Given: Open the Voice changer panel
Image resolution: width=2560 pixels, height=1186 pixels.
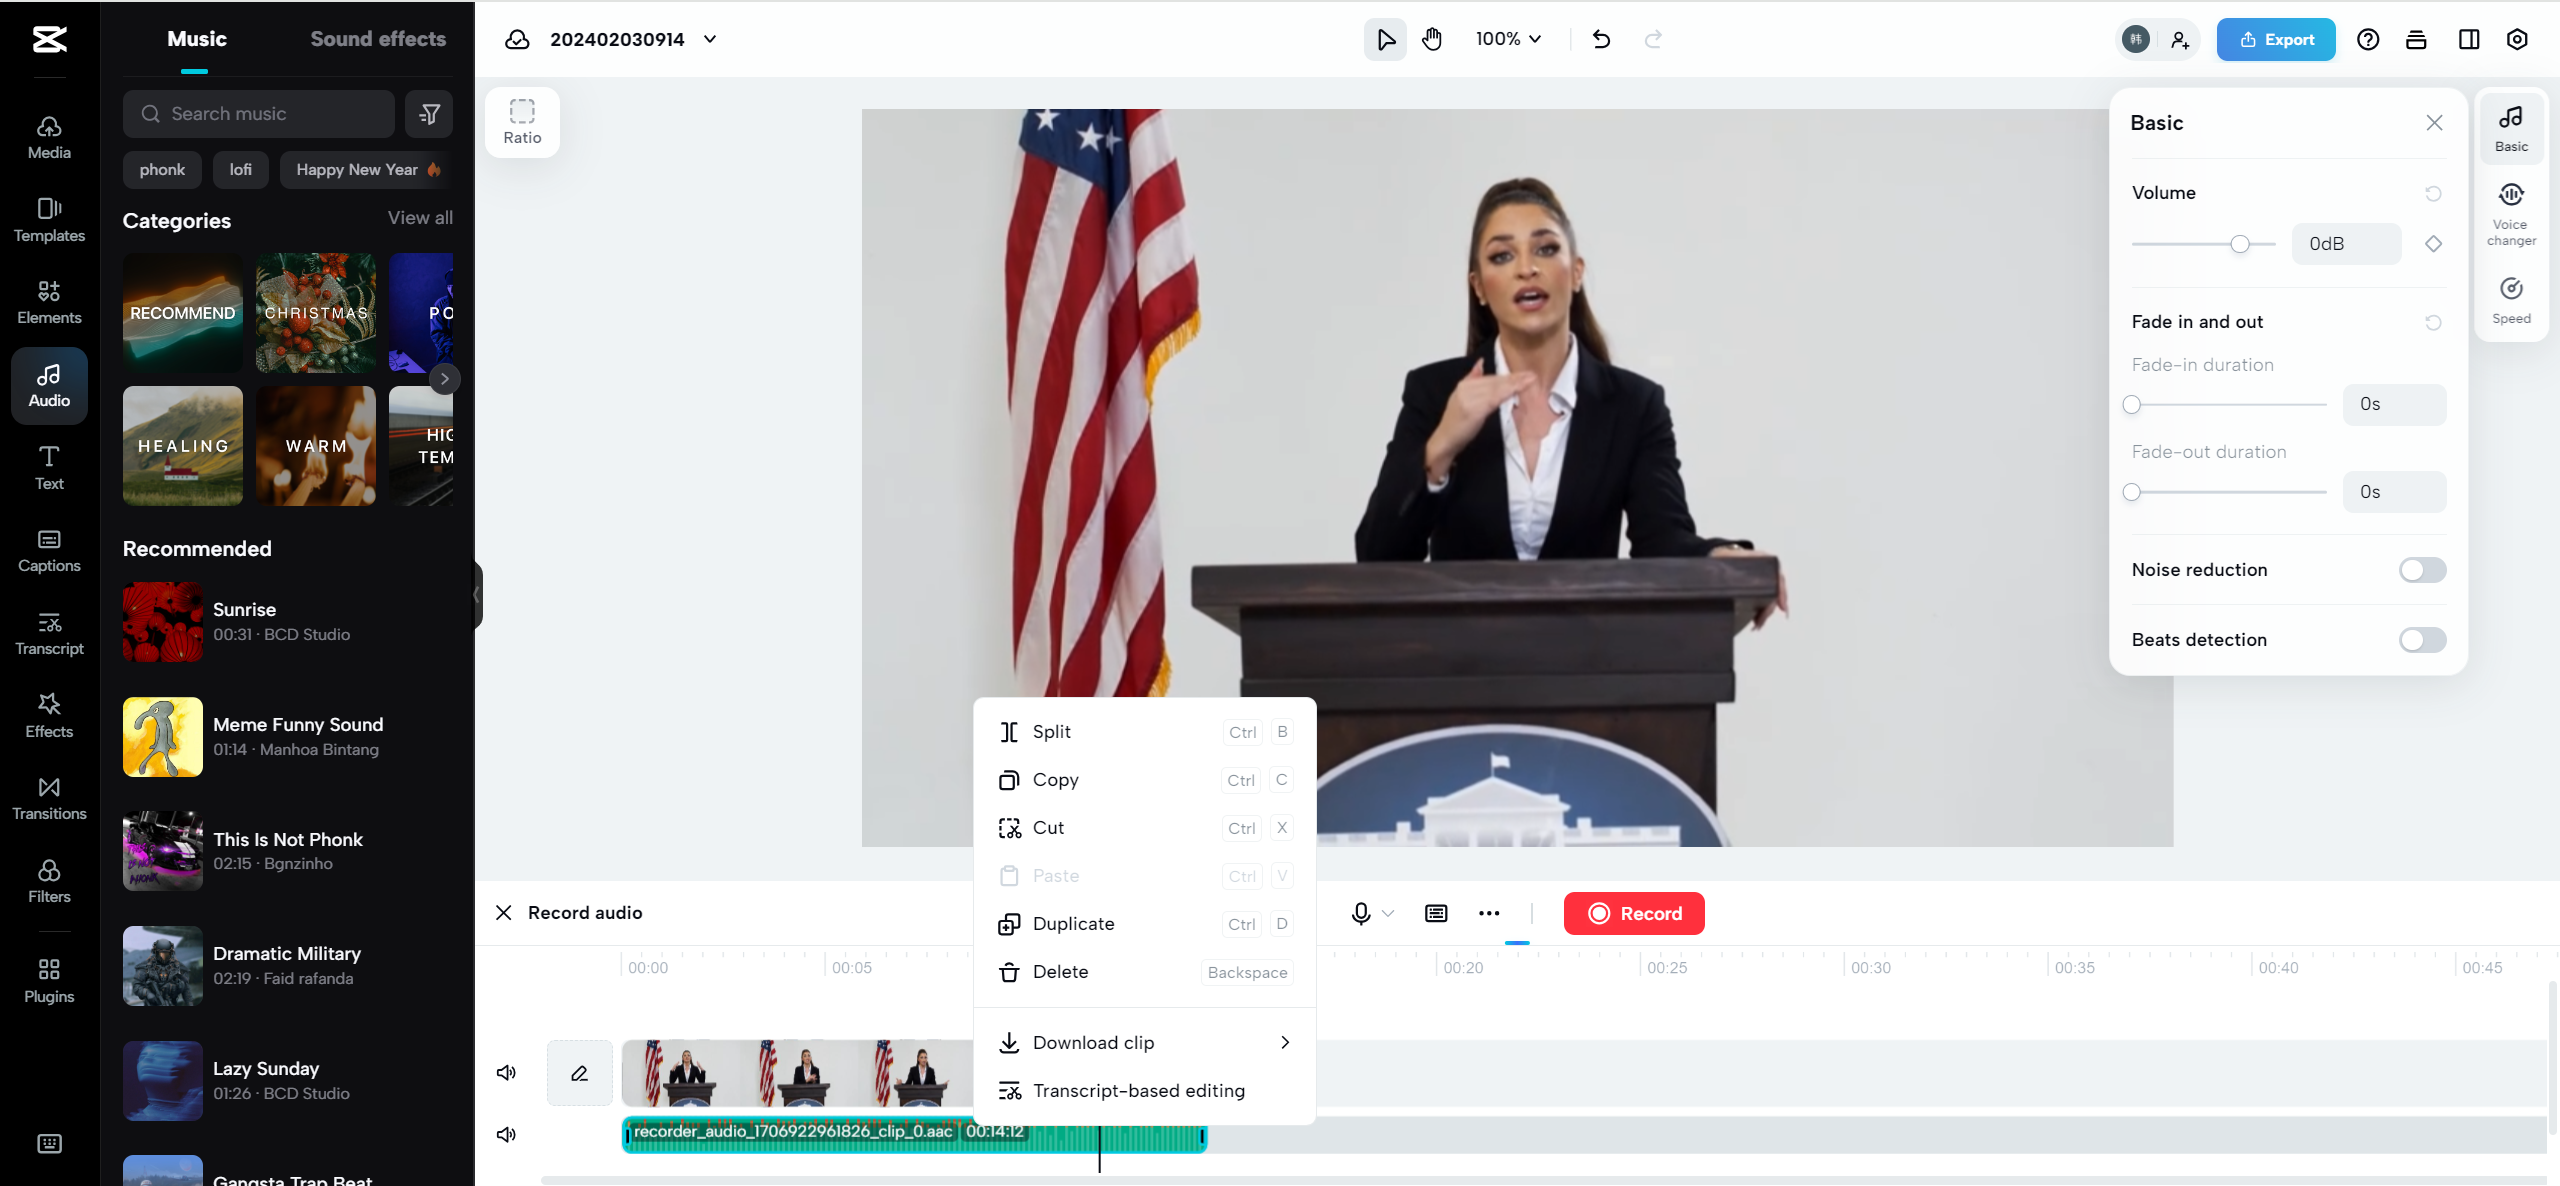Looking at the screenshot, I should pos(2510,213).
